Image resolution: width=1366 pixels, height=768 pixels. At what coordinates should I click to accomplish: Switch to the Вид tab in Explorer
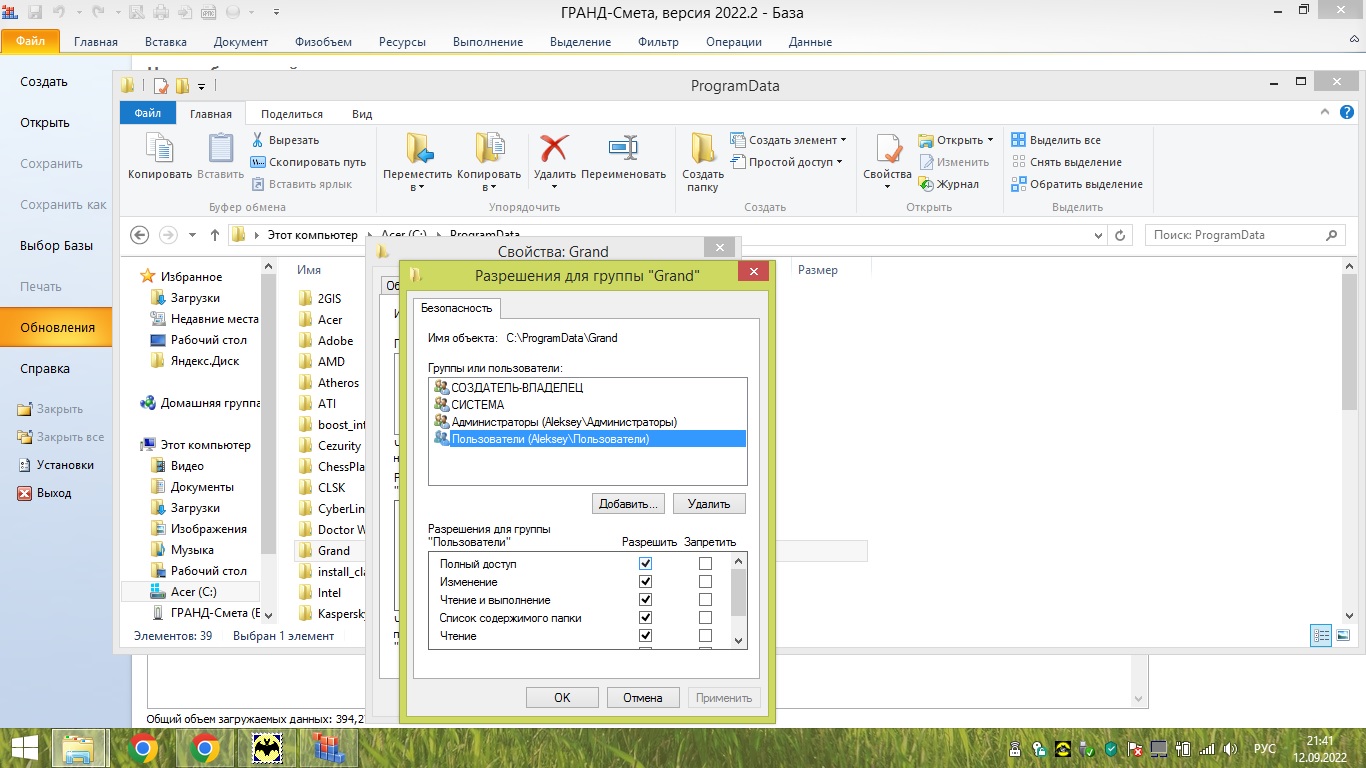click(362, 114)
